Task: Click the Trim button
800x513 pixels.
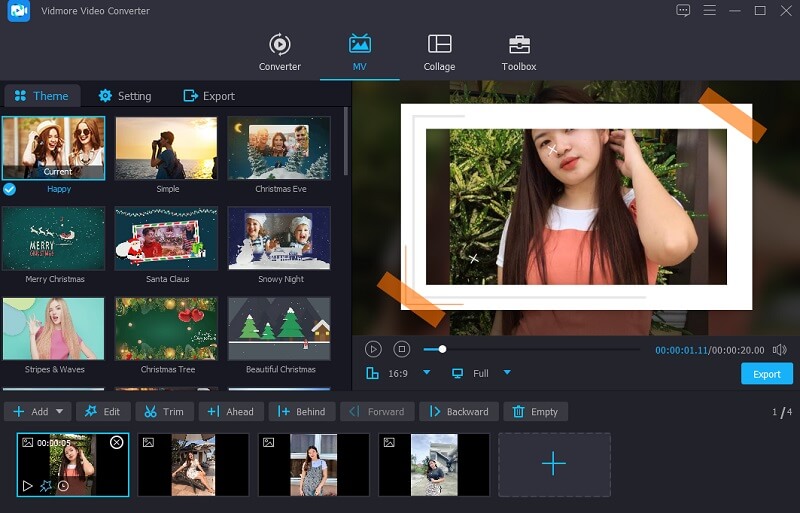Action: [x=164, y=411]
